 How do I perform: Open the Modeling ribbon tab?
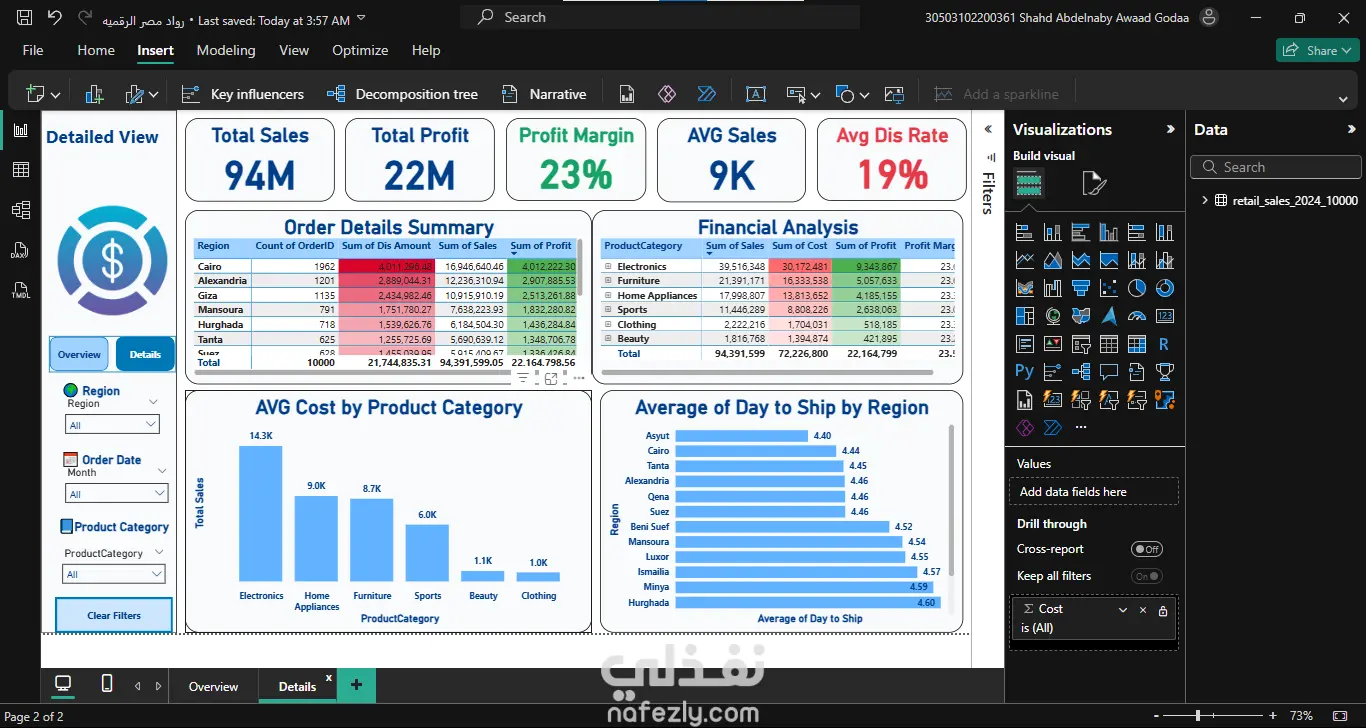click(226, 50)
